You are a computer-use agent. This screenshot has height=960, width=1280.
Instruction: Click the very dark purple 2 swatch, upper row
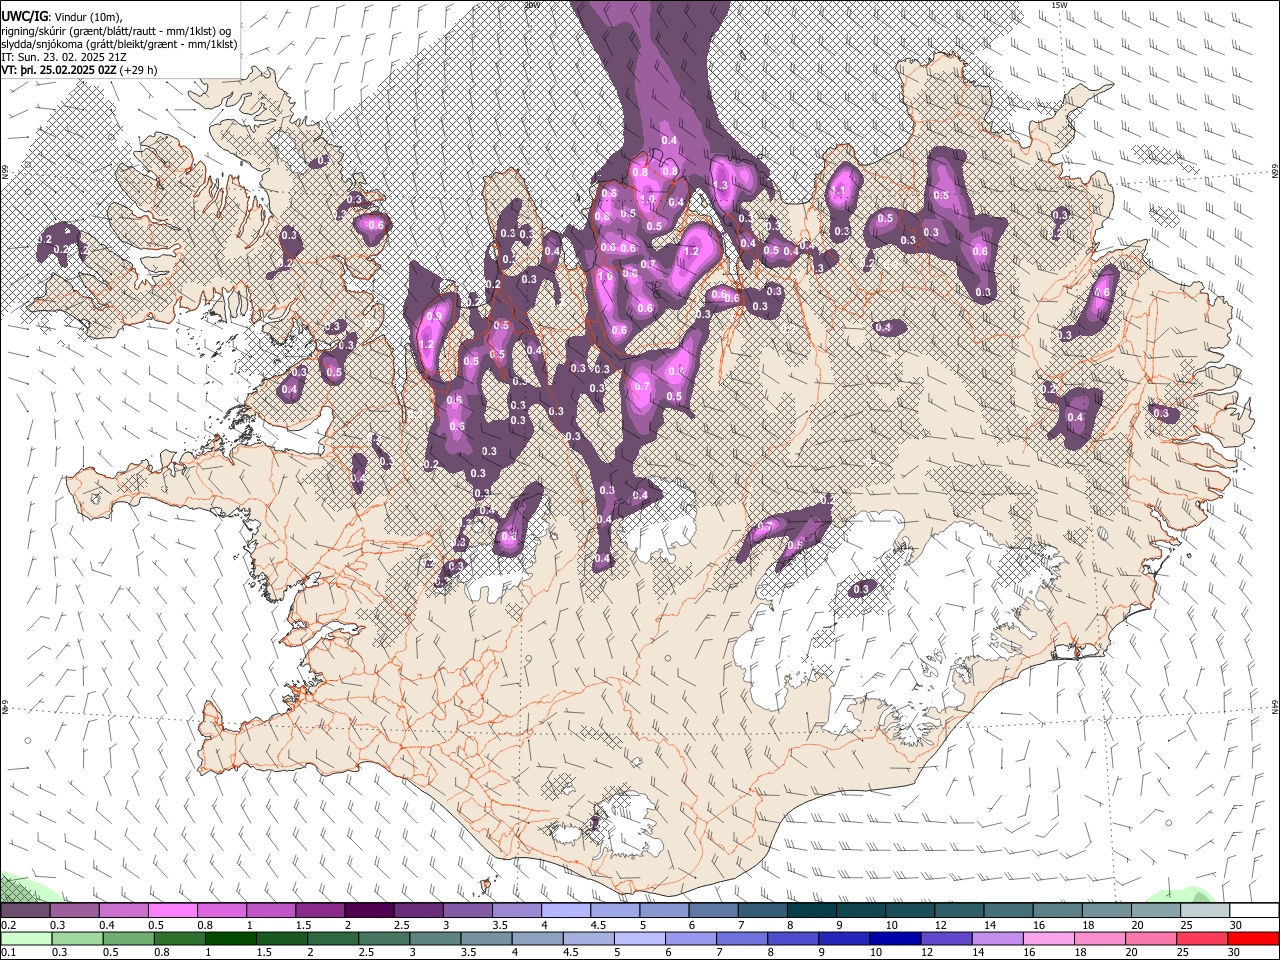[x=369, y=911]
